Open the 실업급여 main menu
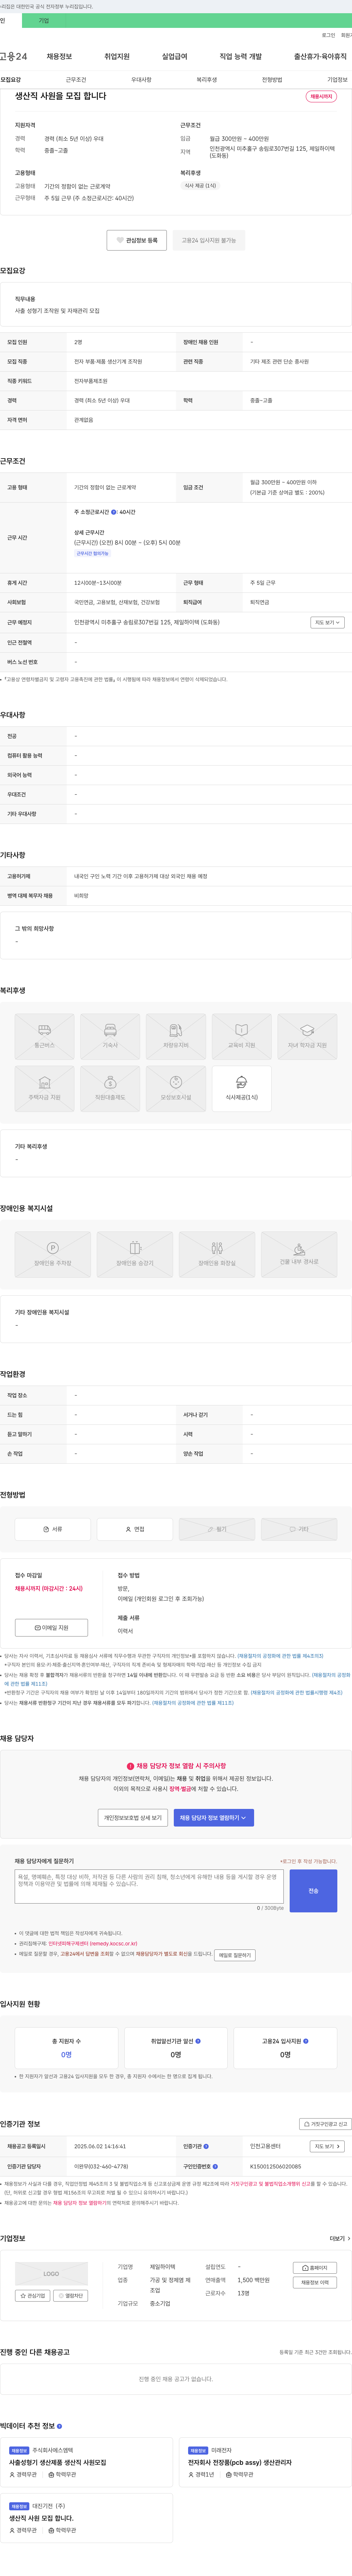352x2576 pixels. 175,57
